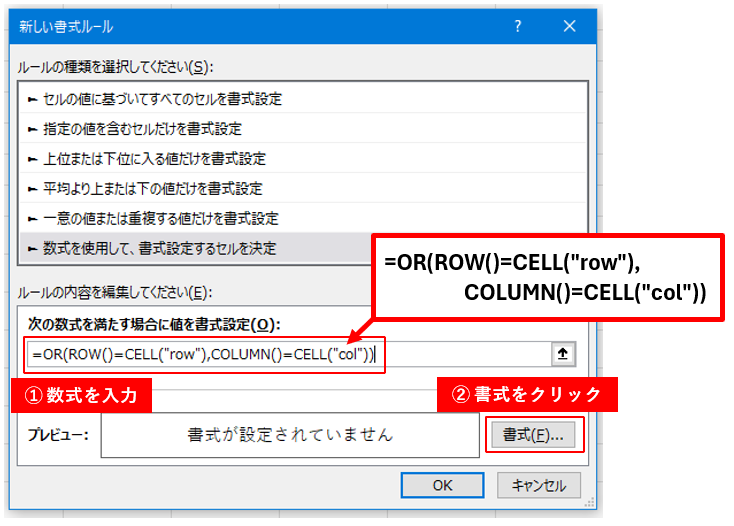
Task: Click the ルールの内容を編集してください(E) label
Action: (116, 292)
